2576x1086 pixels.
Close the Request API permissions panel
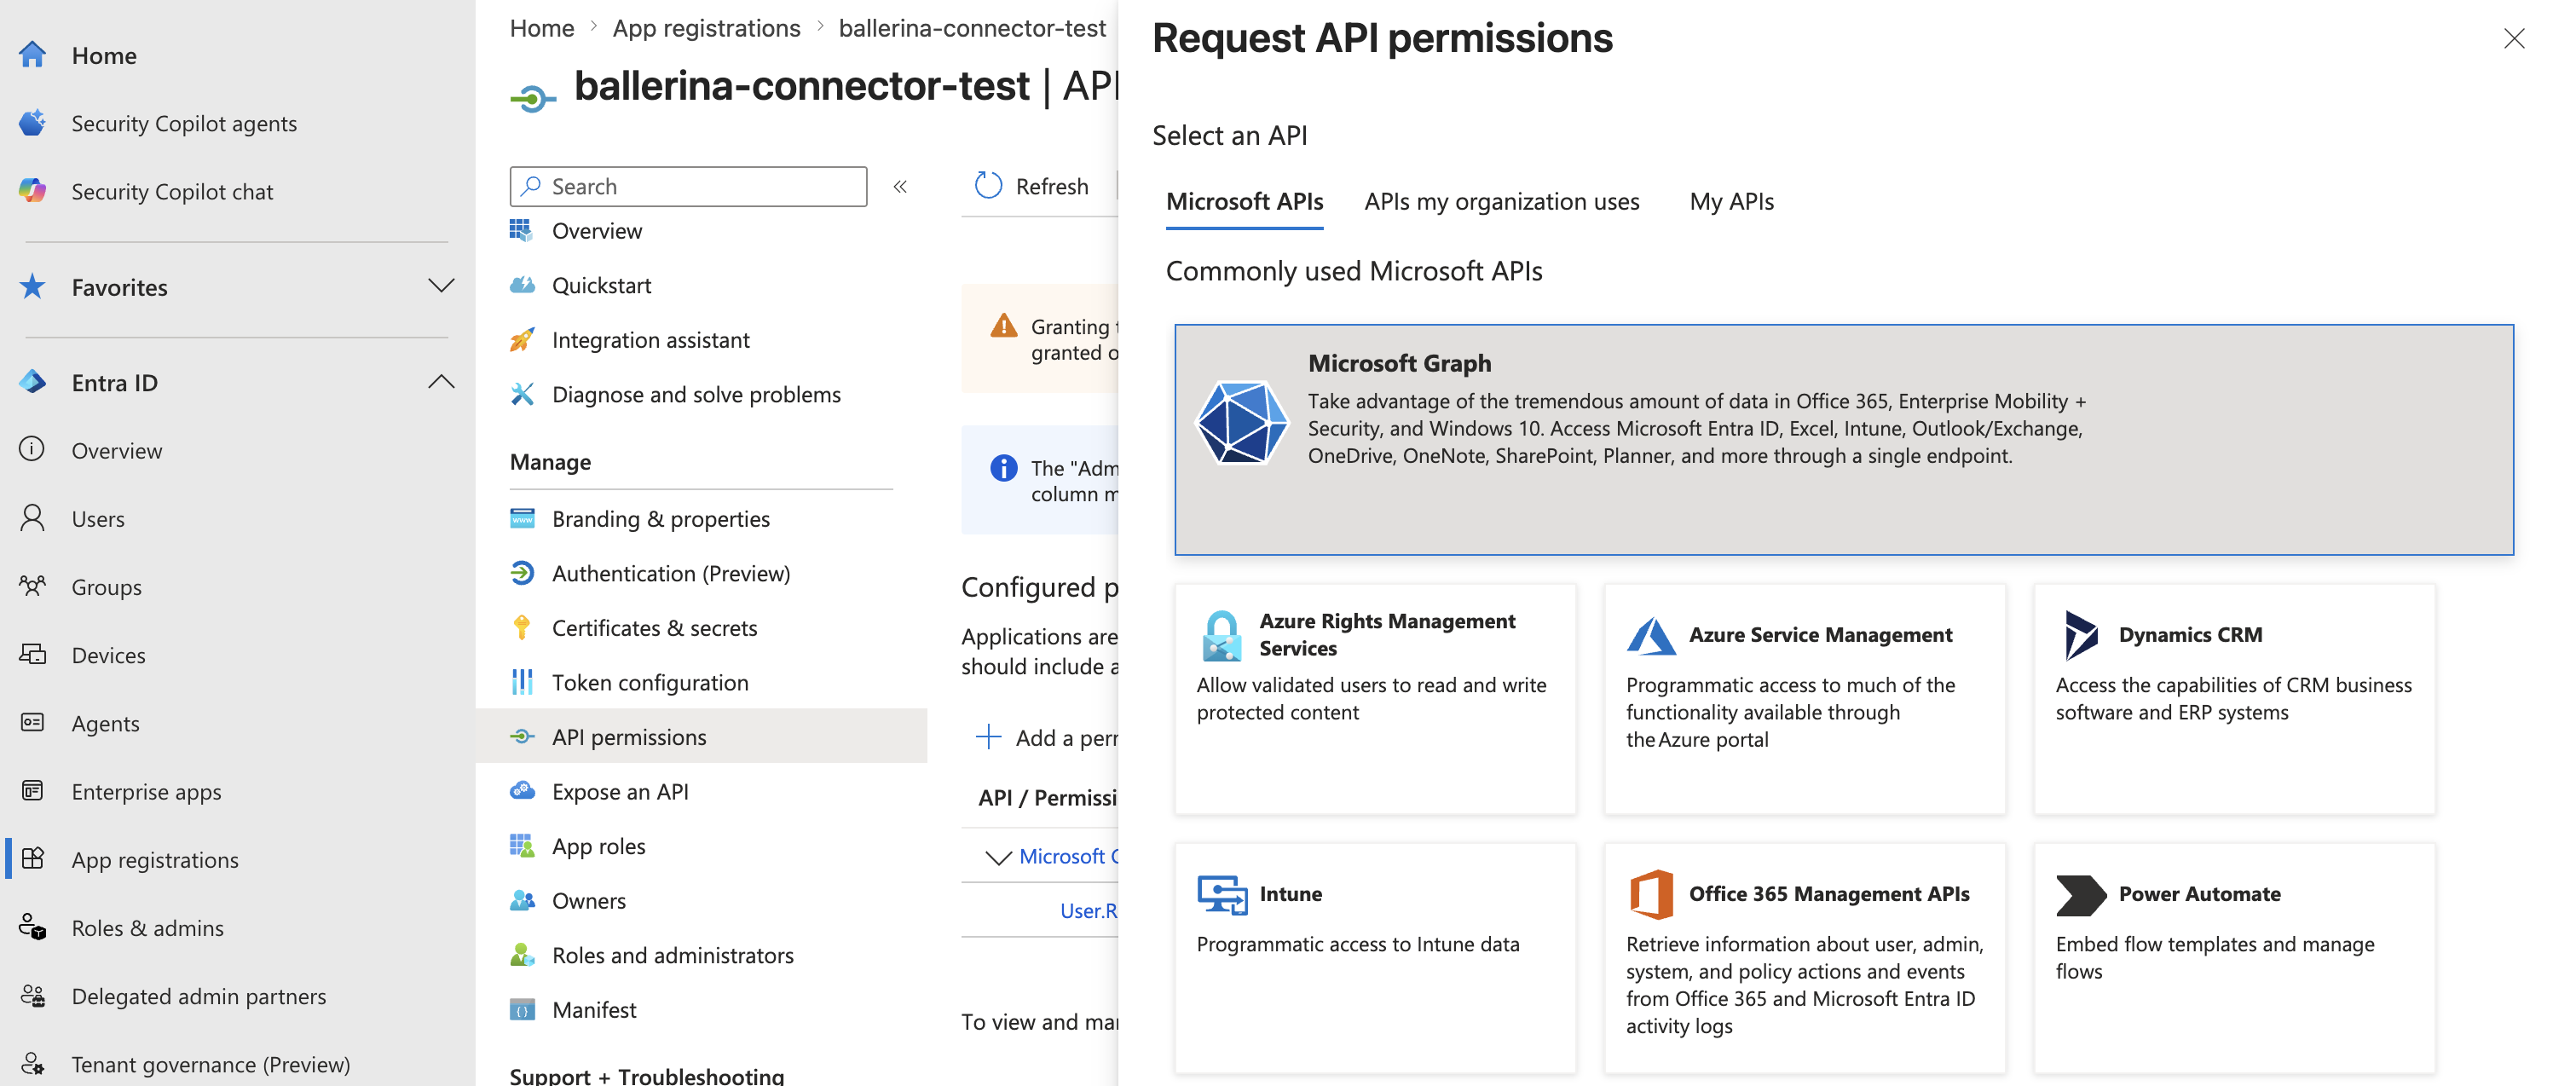[x=2513, y=38]
